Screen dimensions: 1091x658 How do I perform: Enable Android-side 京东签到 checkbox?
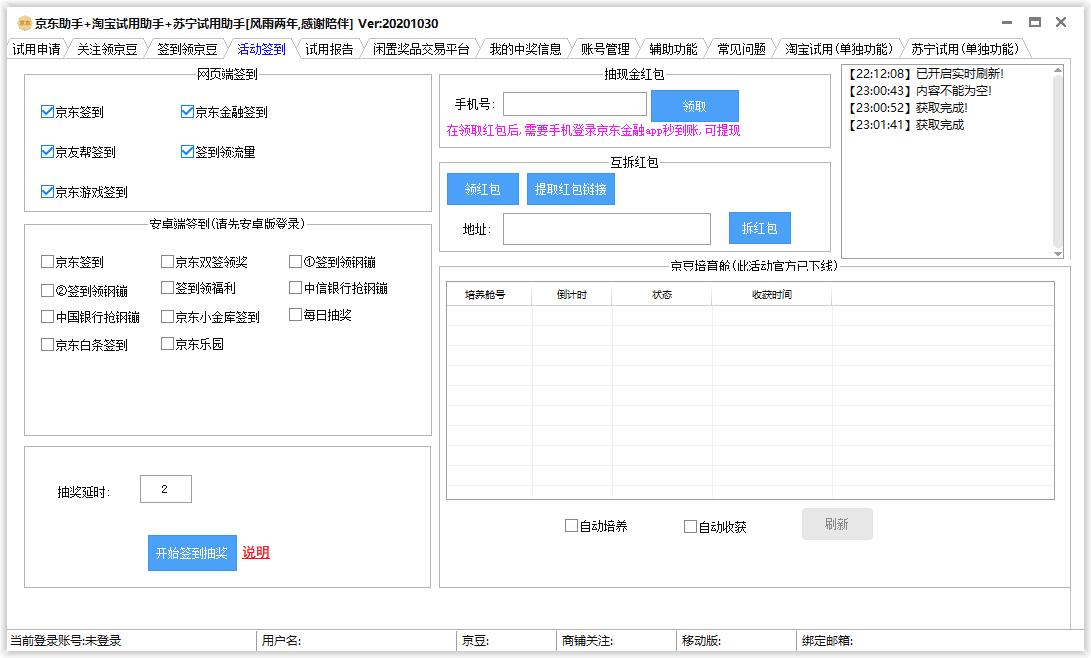point(47,262)
